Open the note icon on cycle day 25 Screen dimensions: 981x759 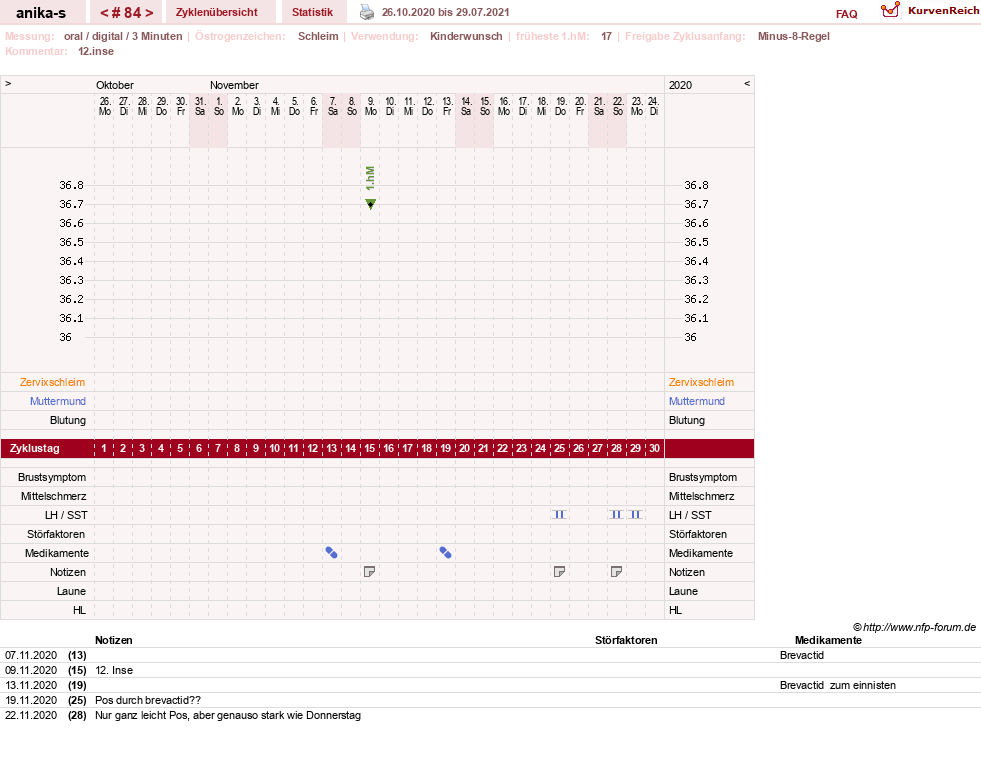(x=559, y=572)
